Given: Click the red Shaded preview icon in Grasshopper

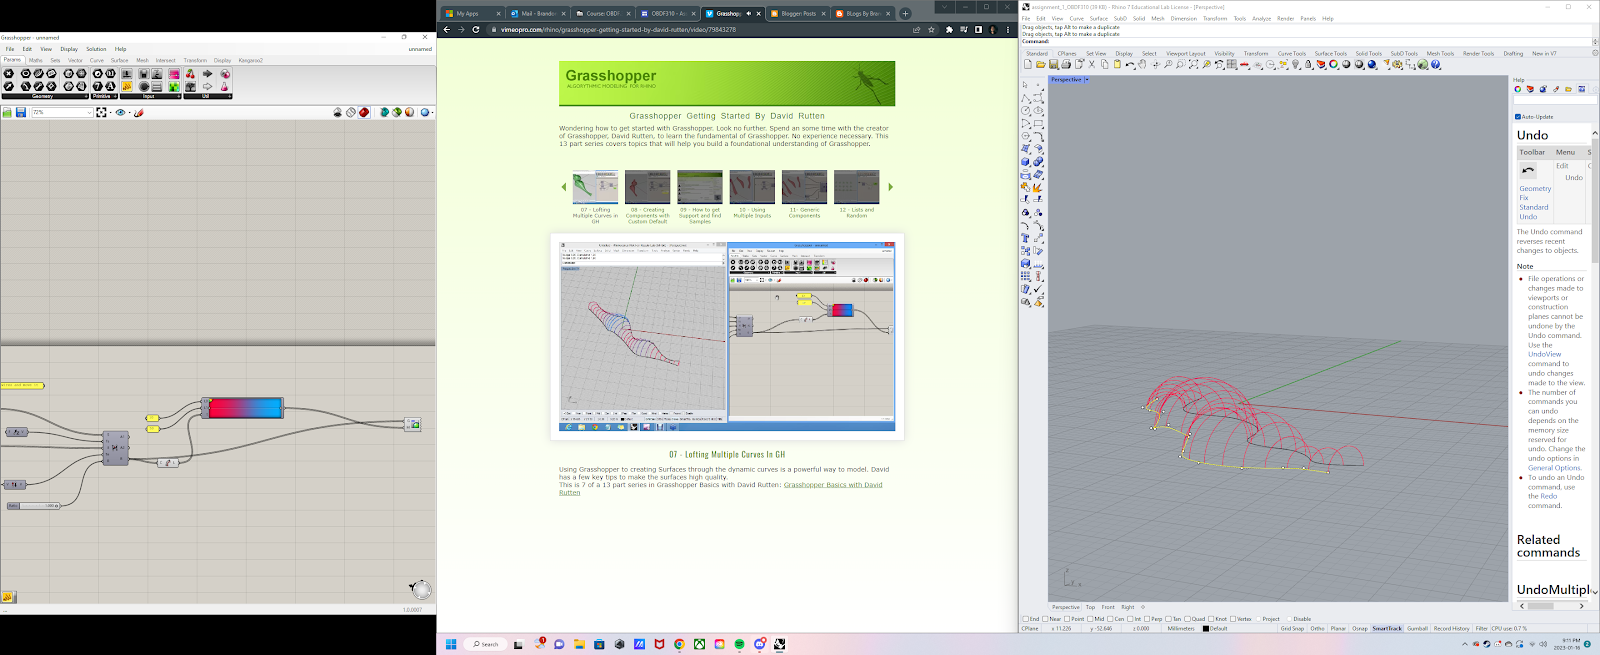Looking at the screenshot, I should pos(364,112).
